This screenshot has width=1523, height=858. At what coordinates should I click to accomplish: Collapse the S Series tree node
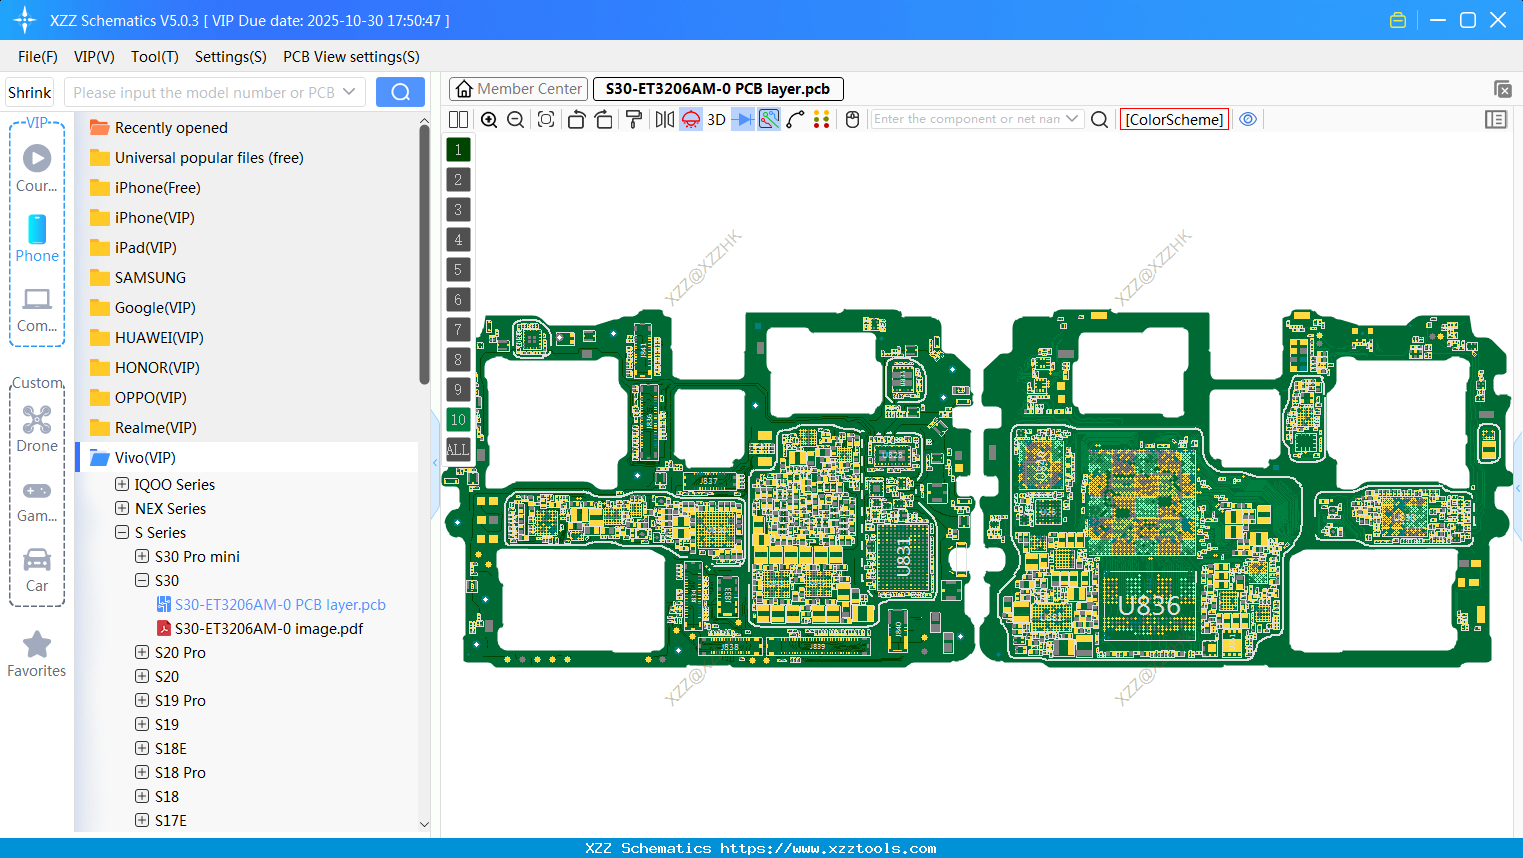coord(122,532)
